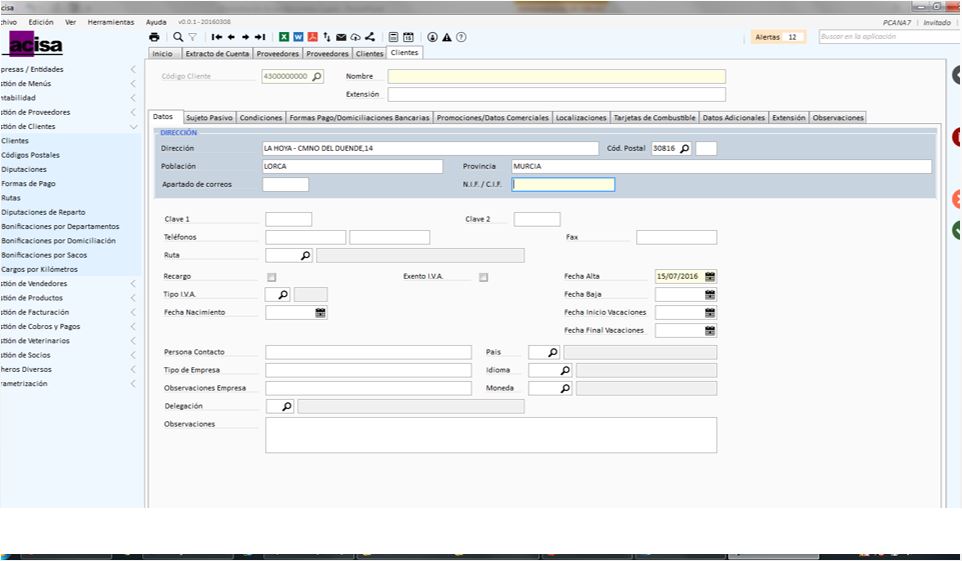This screenshot has height=561, width=962.
Task: Open the calculator icon in the toolbar
Action: tap(394, 37)
